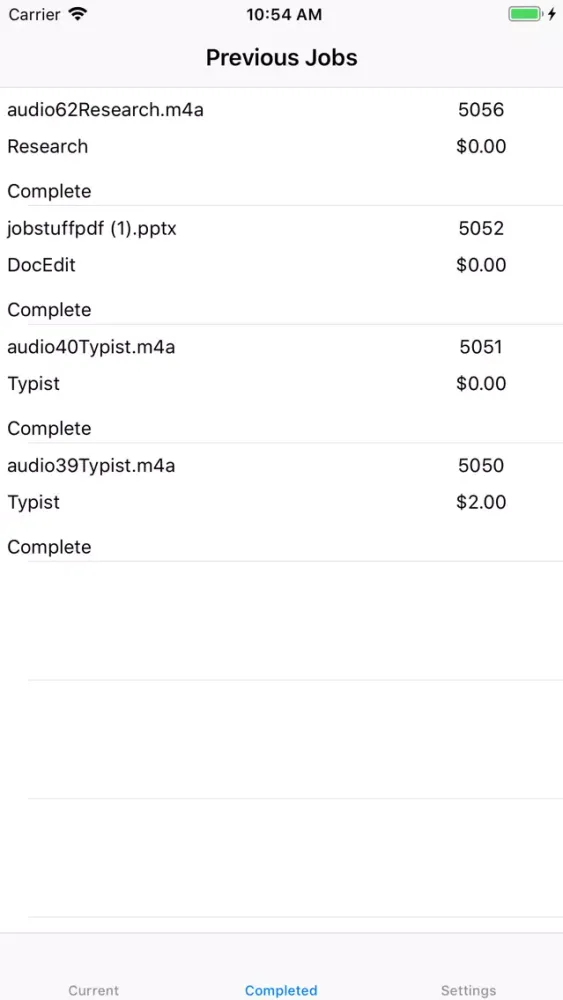Select the Completed tab
The height and width of the screenshot is (1000, 563).
(x=281, y=990)
